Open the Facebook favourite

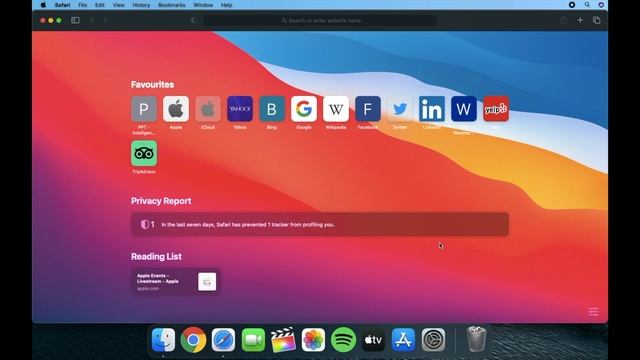368,109
